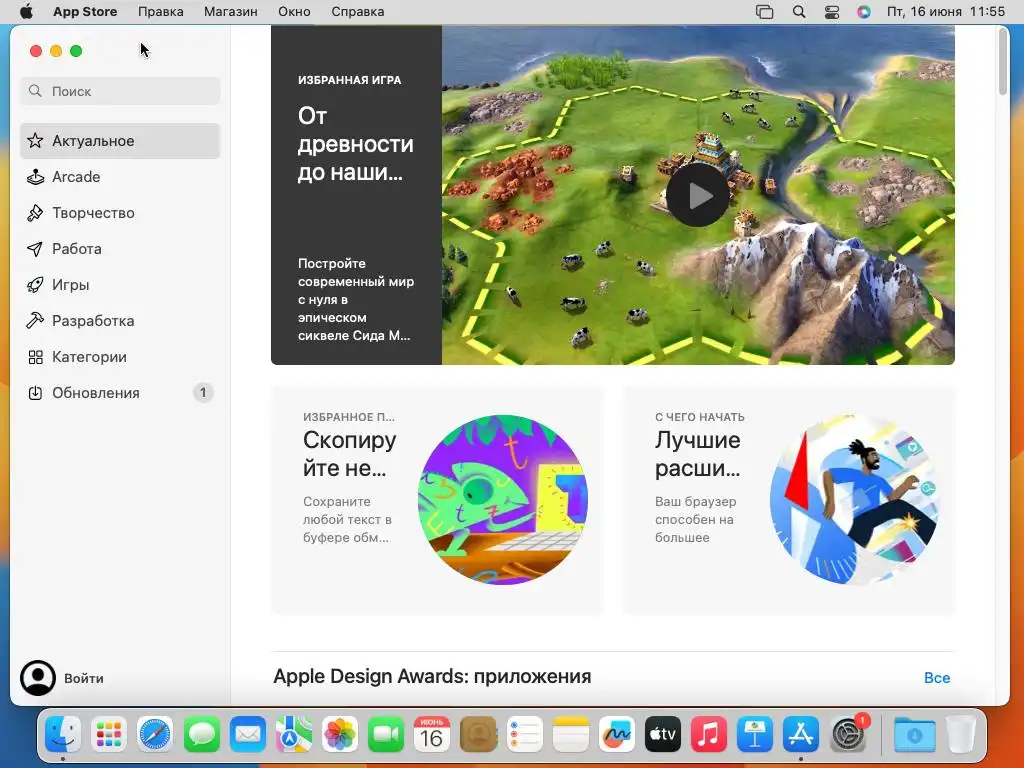
Task: Show Категории in the sidebar
Action: point(120,357)
